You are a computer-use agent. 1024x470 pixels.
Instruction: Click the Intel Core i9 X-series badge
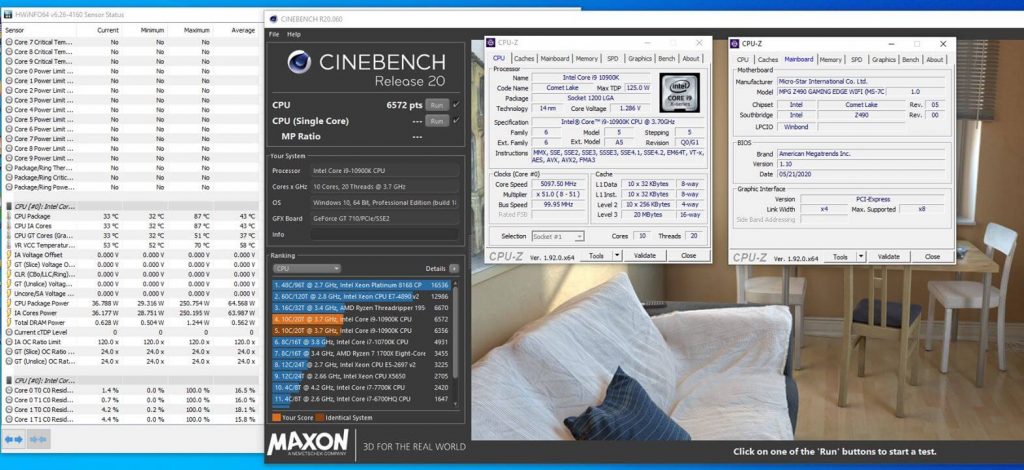click(679, 92)
